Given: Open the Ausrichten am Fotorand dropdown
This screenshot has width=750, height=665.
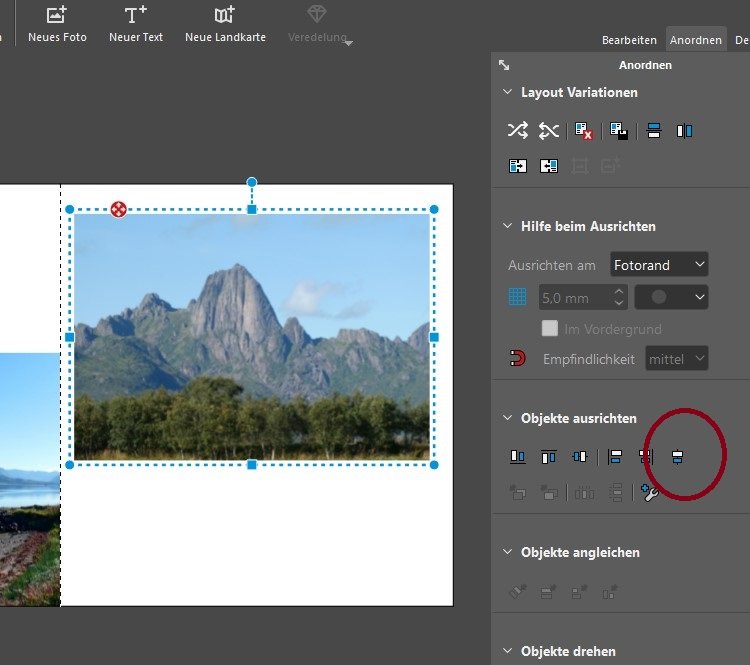Looking at the screenshot, I should 659,265.
